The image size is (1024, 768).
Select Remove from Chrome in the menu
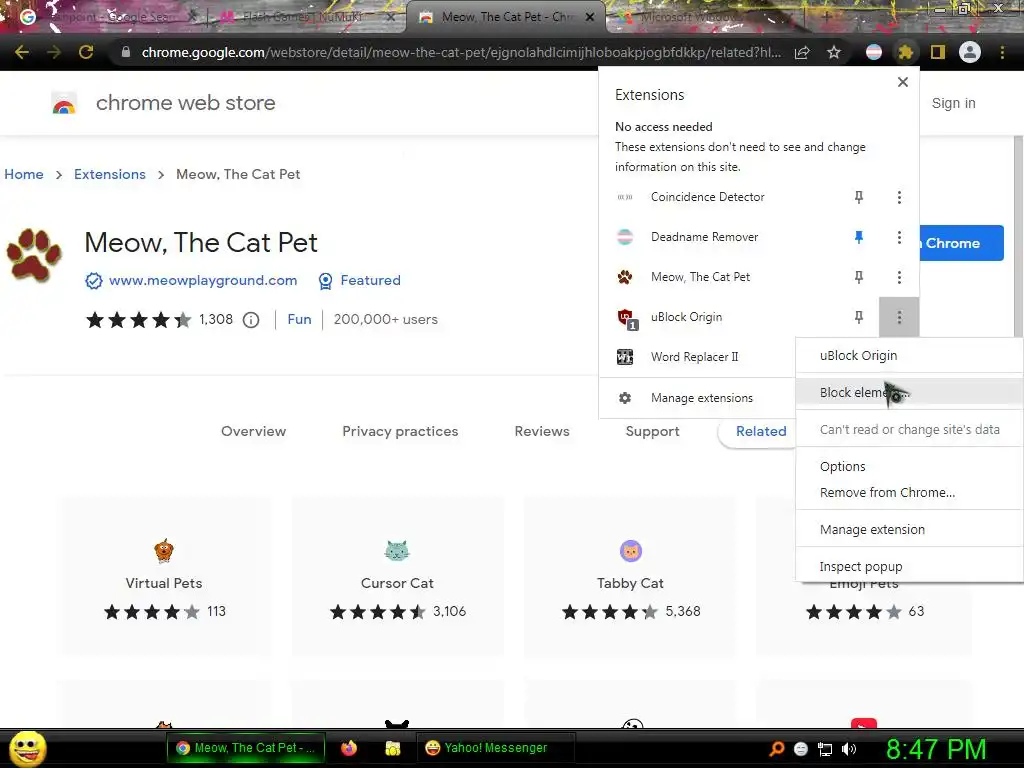pos(910,492)
